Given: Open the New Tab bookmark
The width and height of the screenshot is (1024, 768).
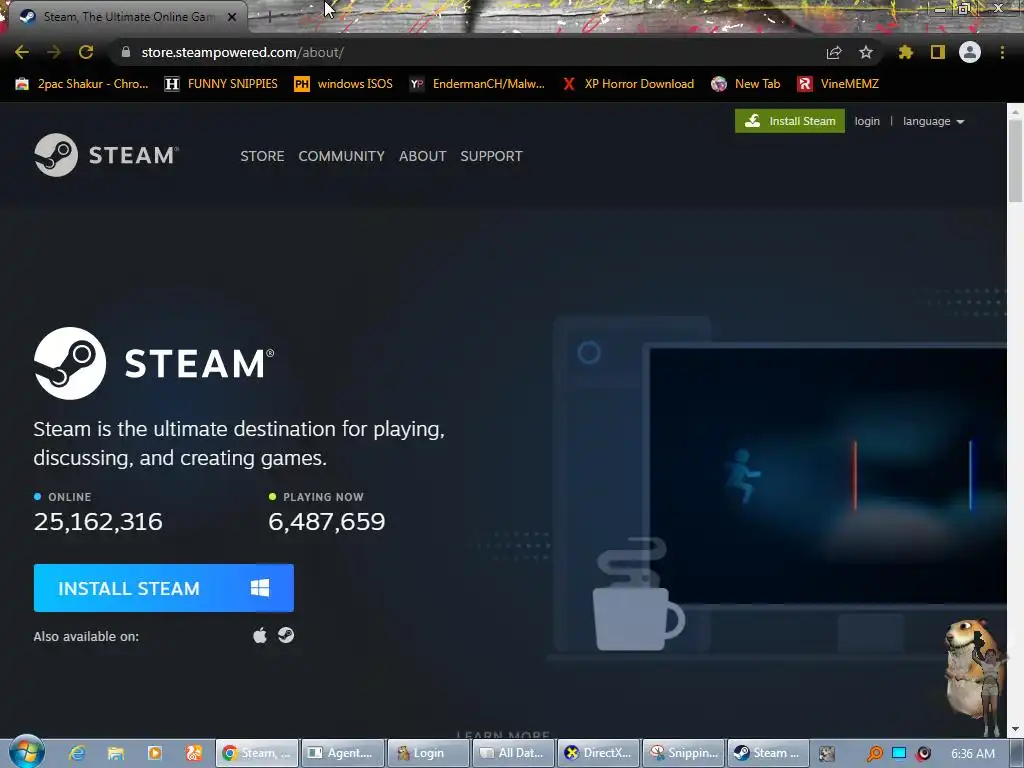Looking at the screenshot, I should pos(746,84).
